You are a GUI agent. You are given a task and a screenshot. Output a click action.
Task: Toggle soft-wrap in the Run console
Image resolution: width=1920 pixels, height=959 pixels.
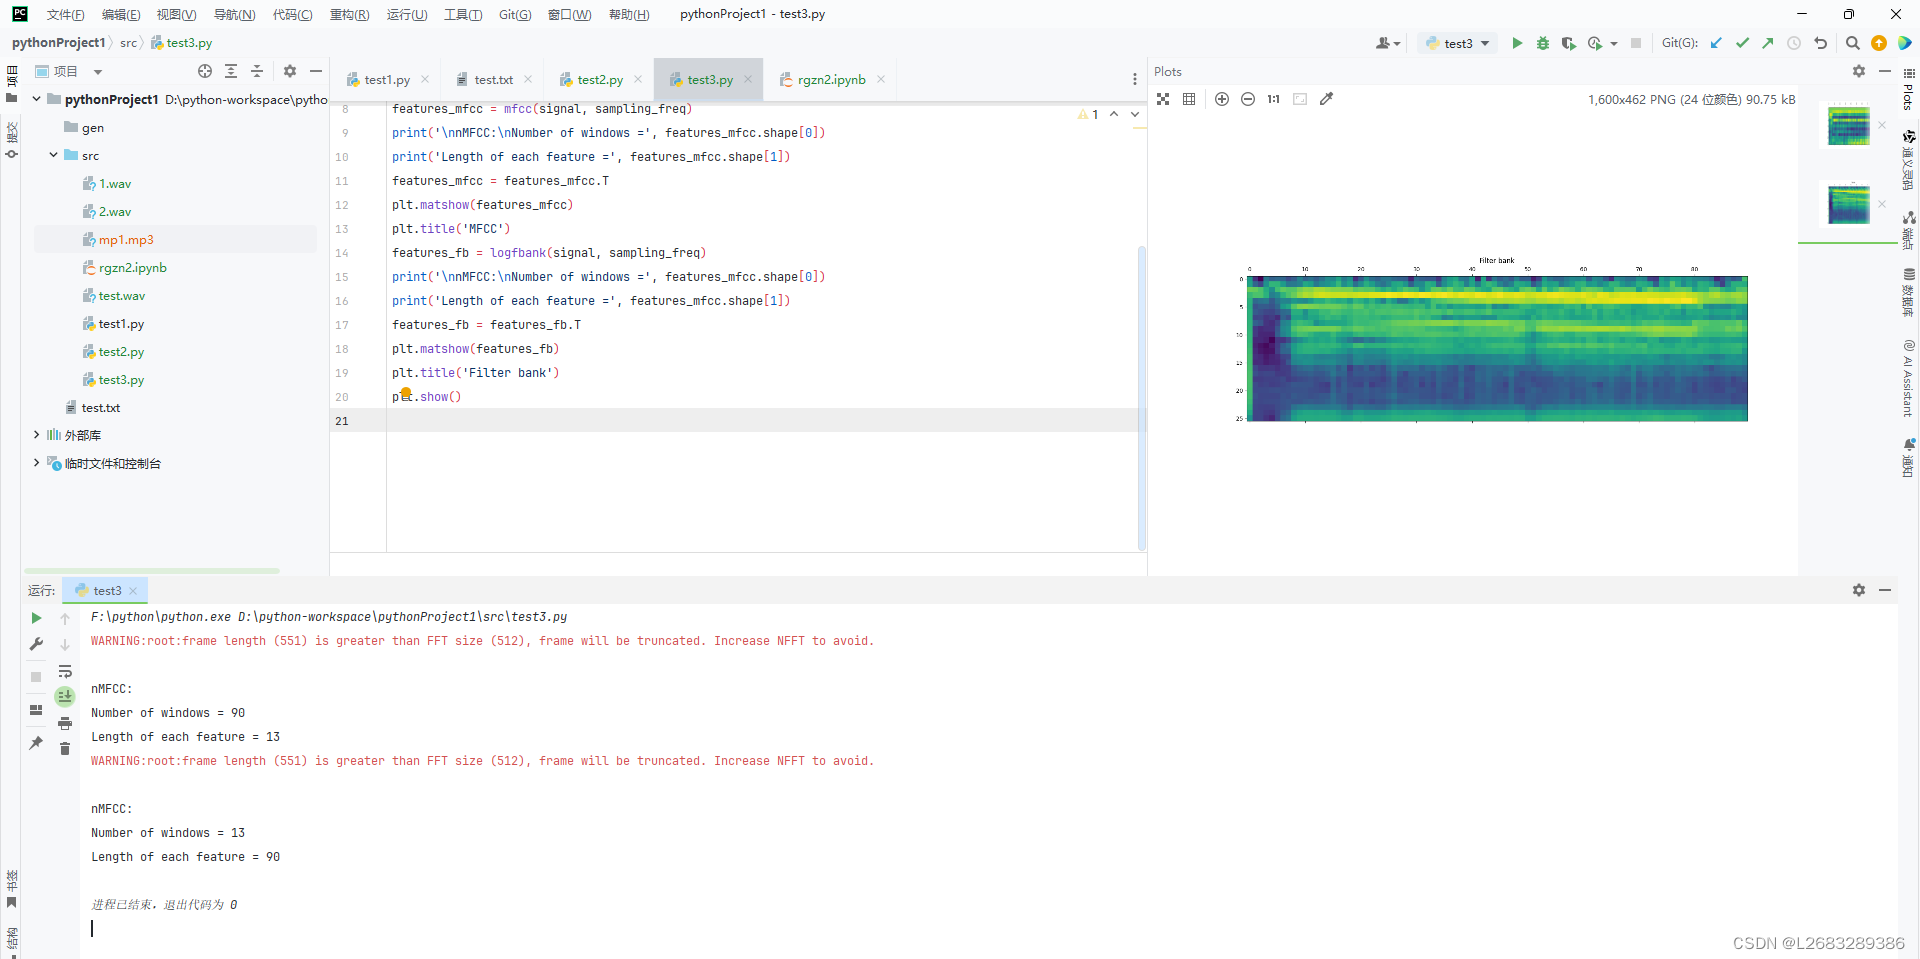click(x=65, y=671)
